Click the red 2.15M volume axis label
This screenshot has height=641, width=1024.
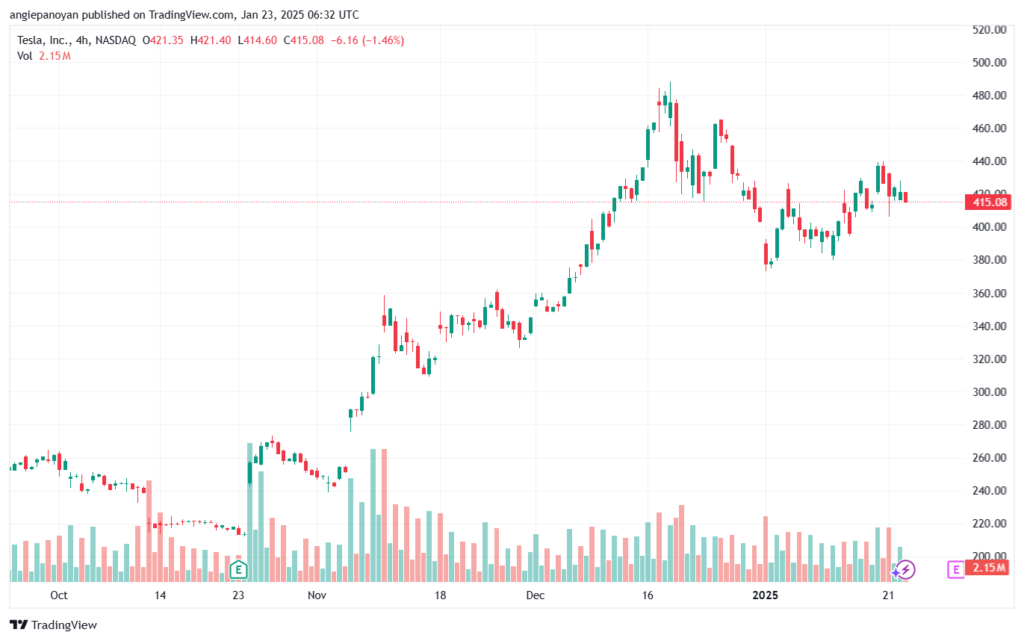(x=988, y=568)
